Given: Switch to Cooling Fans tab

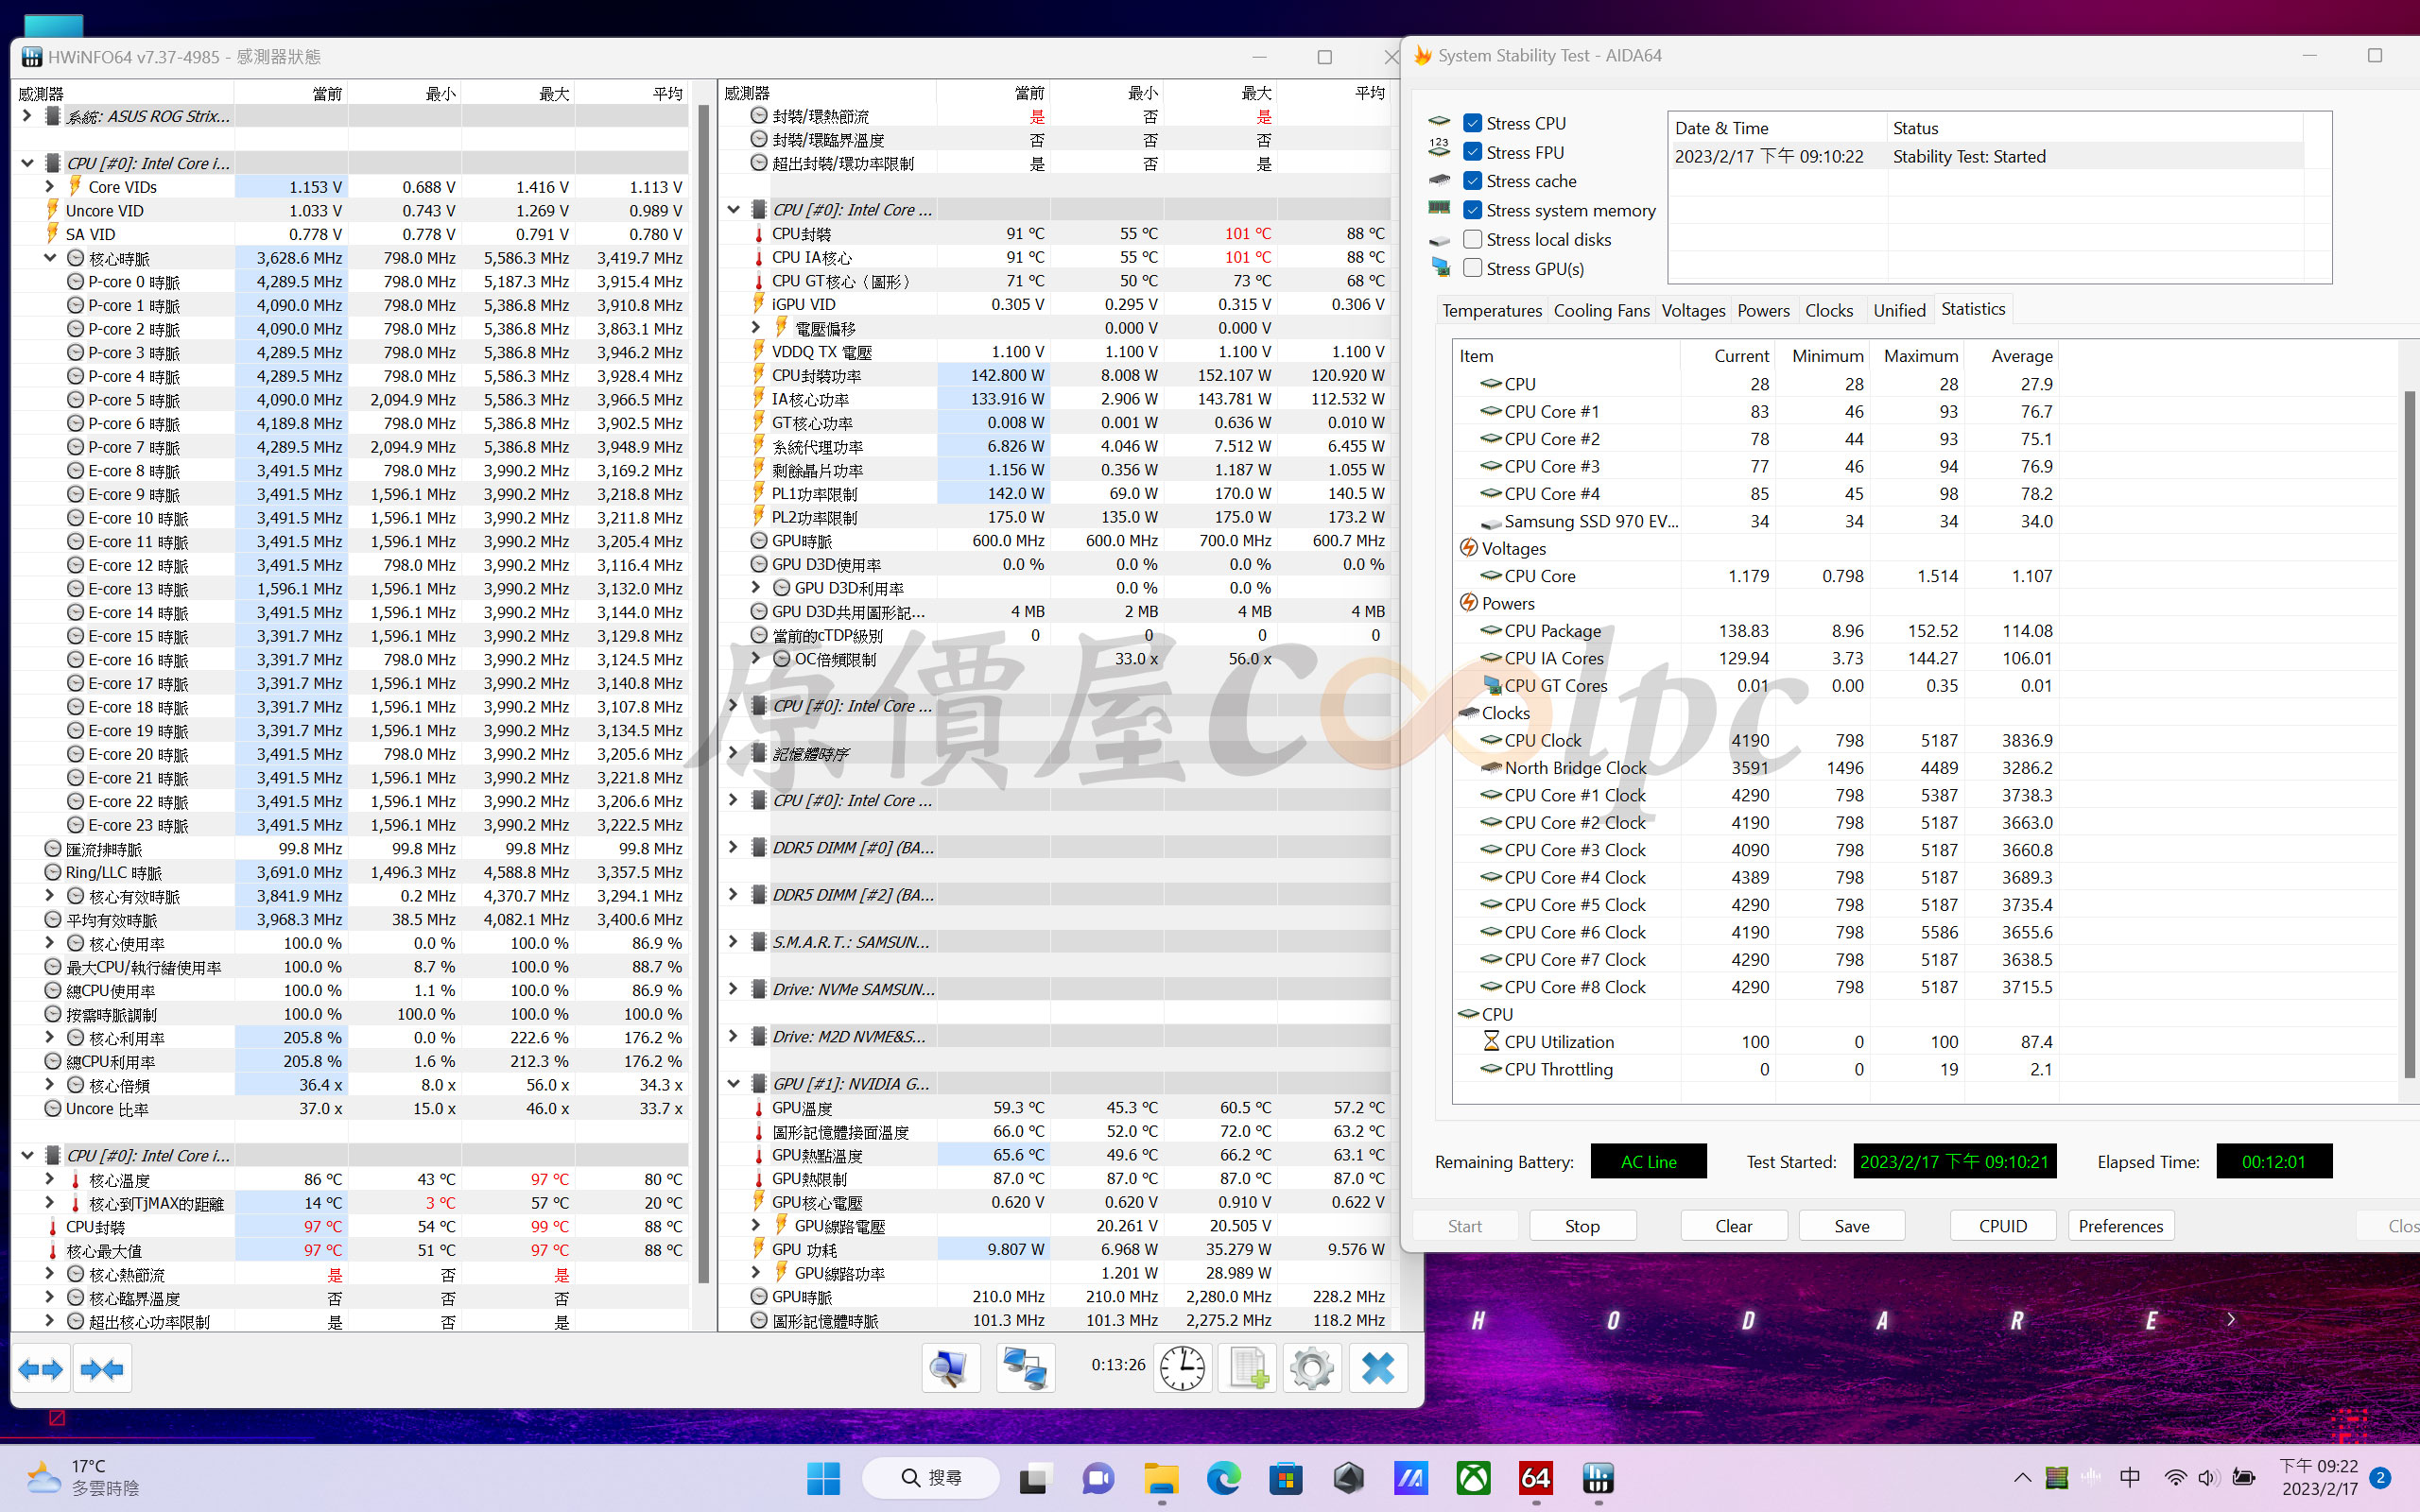Looking at the screenshot, I should 1601,311.
